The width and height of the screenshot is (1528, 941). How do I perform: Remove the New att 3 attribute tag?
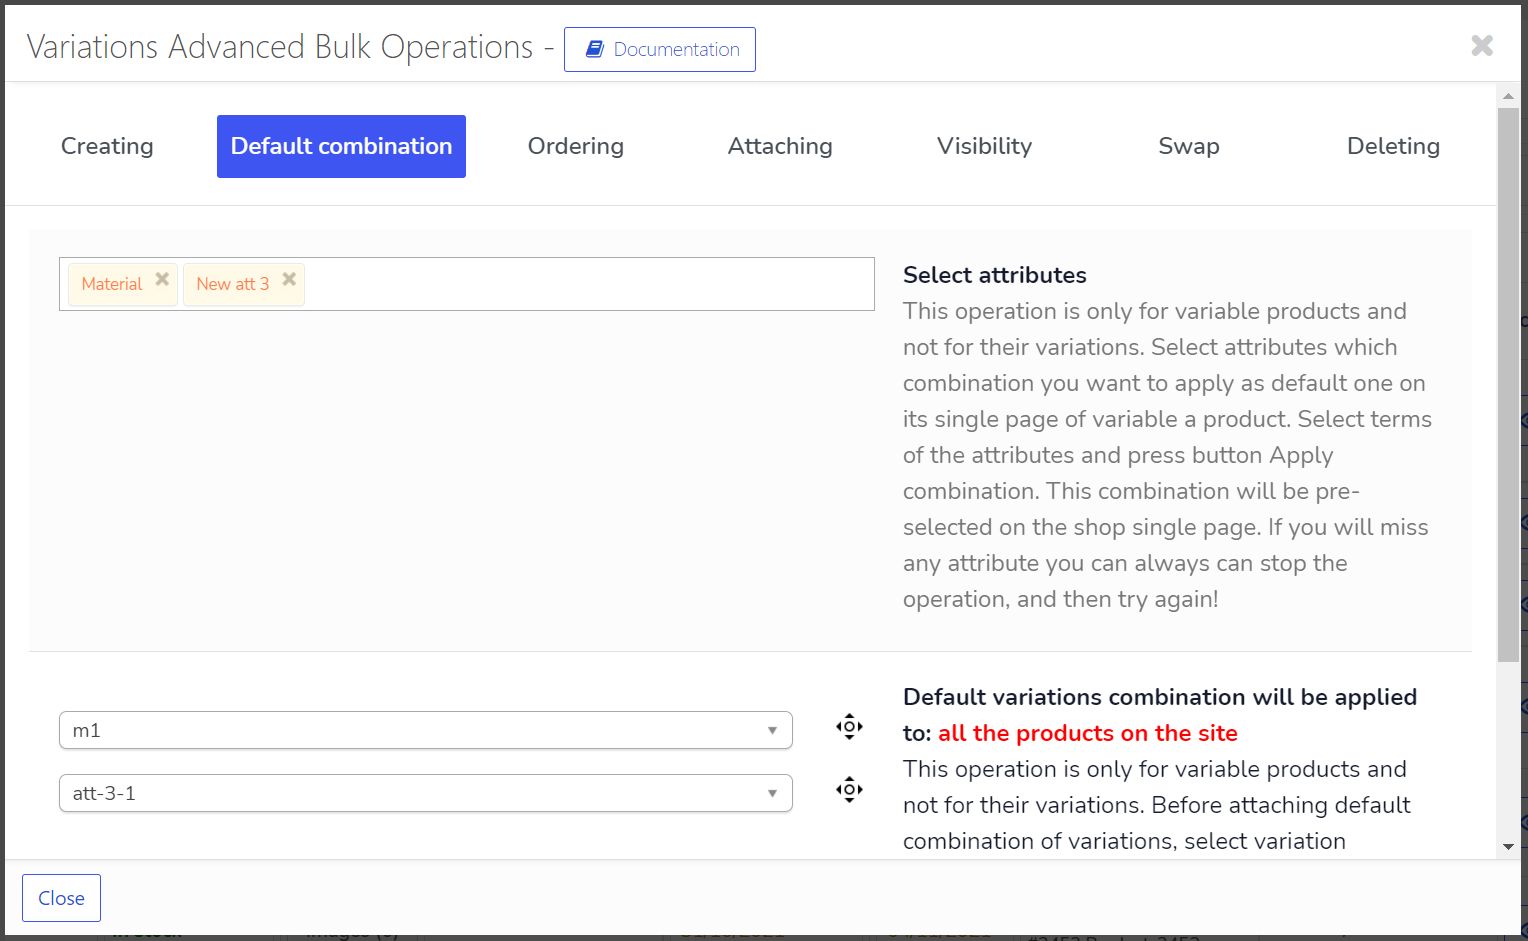pyautogui.click(x=289, y=280)
